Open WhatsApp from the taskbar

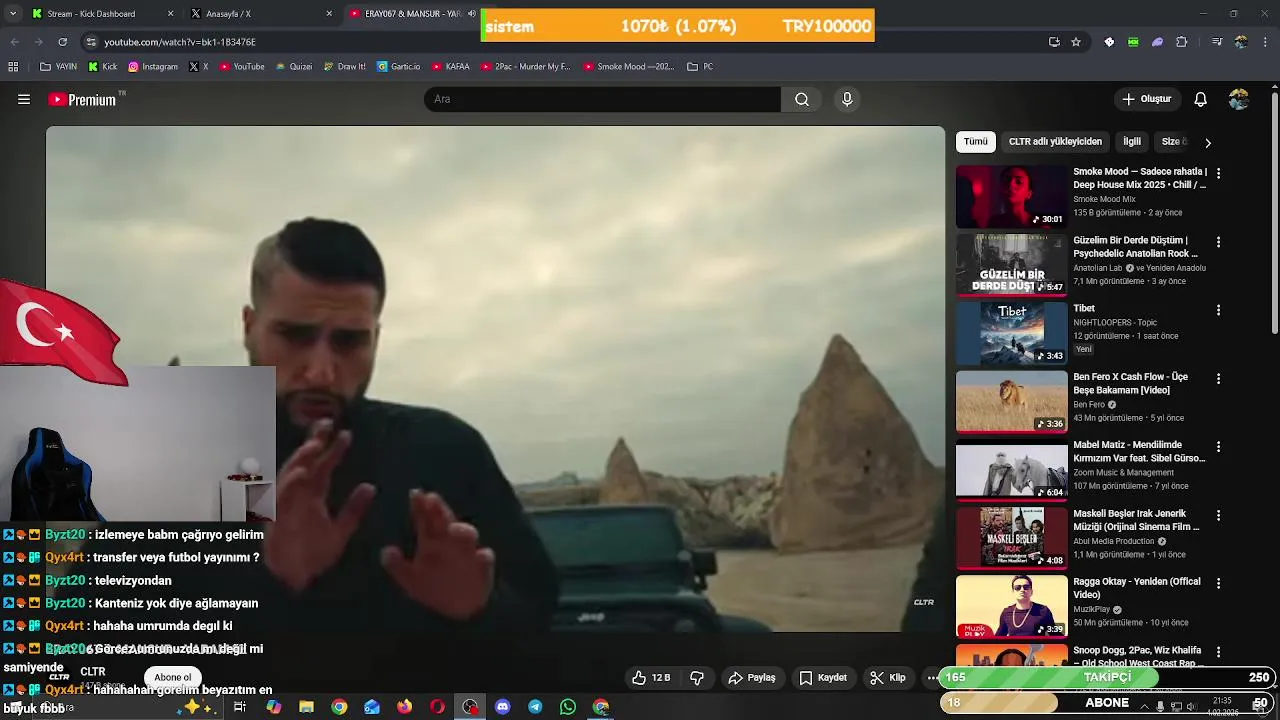point(568,707)
